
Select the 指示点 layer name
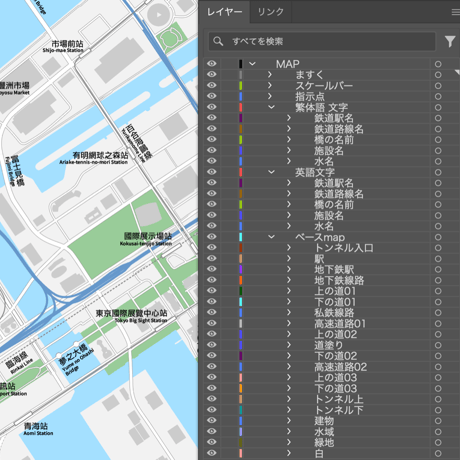310,97
